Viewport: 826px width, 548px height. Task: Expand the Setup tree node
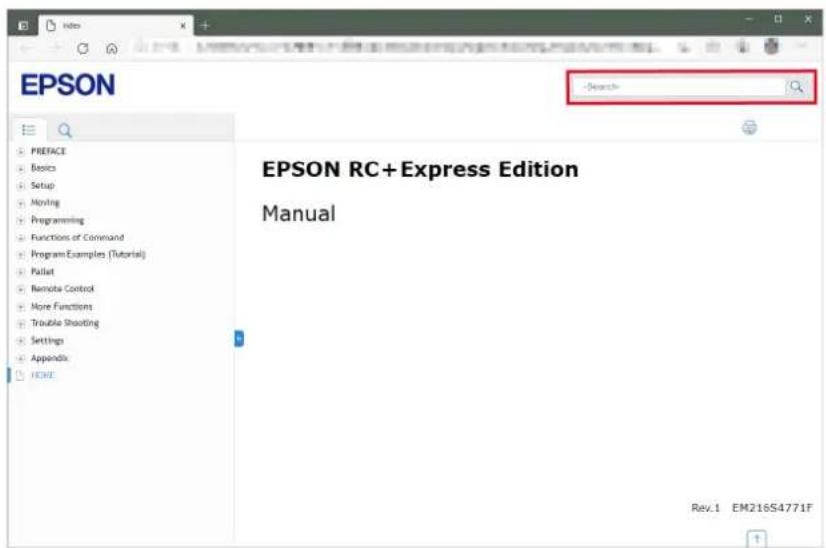[x=21, y=186]
